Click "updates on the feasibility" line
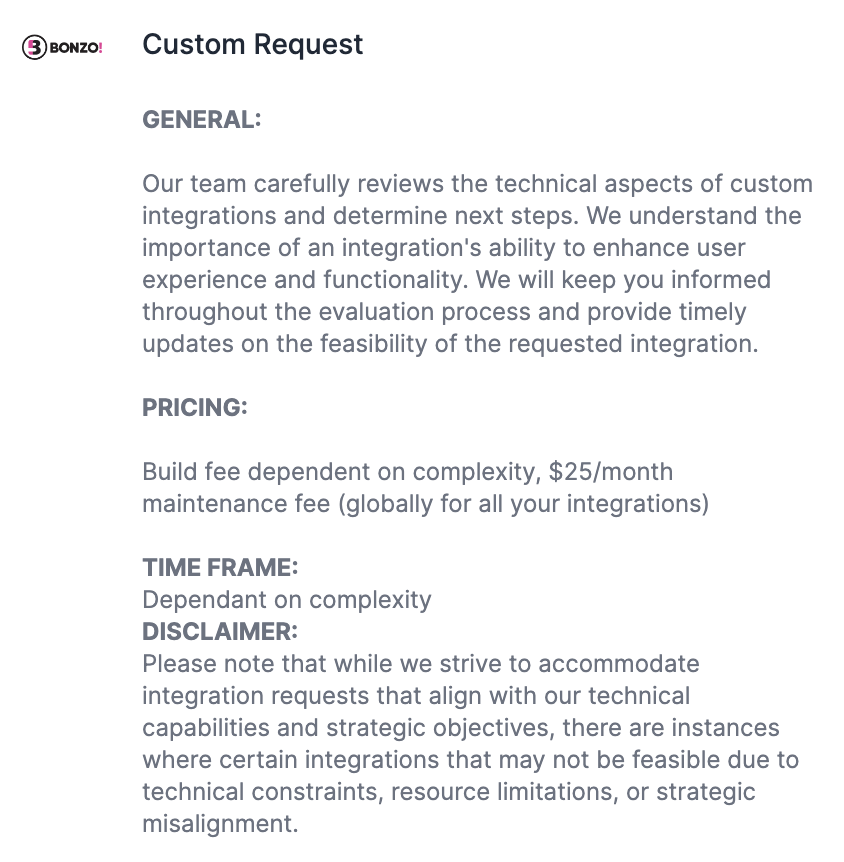Viewport: 844px width, 862px height. tap(448, 344)
